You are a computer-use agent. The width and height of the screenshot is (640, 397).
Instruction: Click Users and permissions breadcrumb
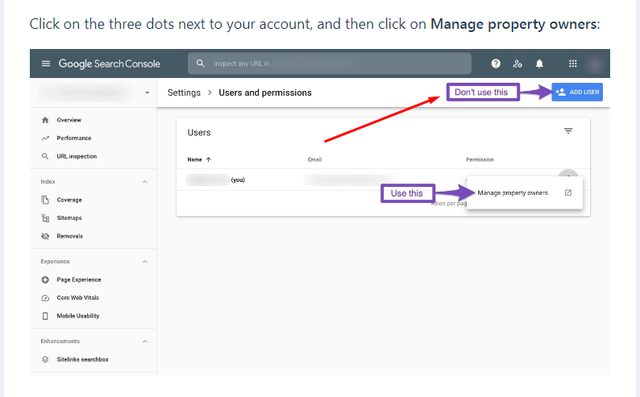tap(265, 93)
